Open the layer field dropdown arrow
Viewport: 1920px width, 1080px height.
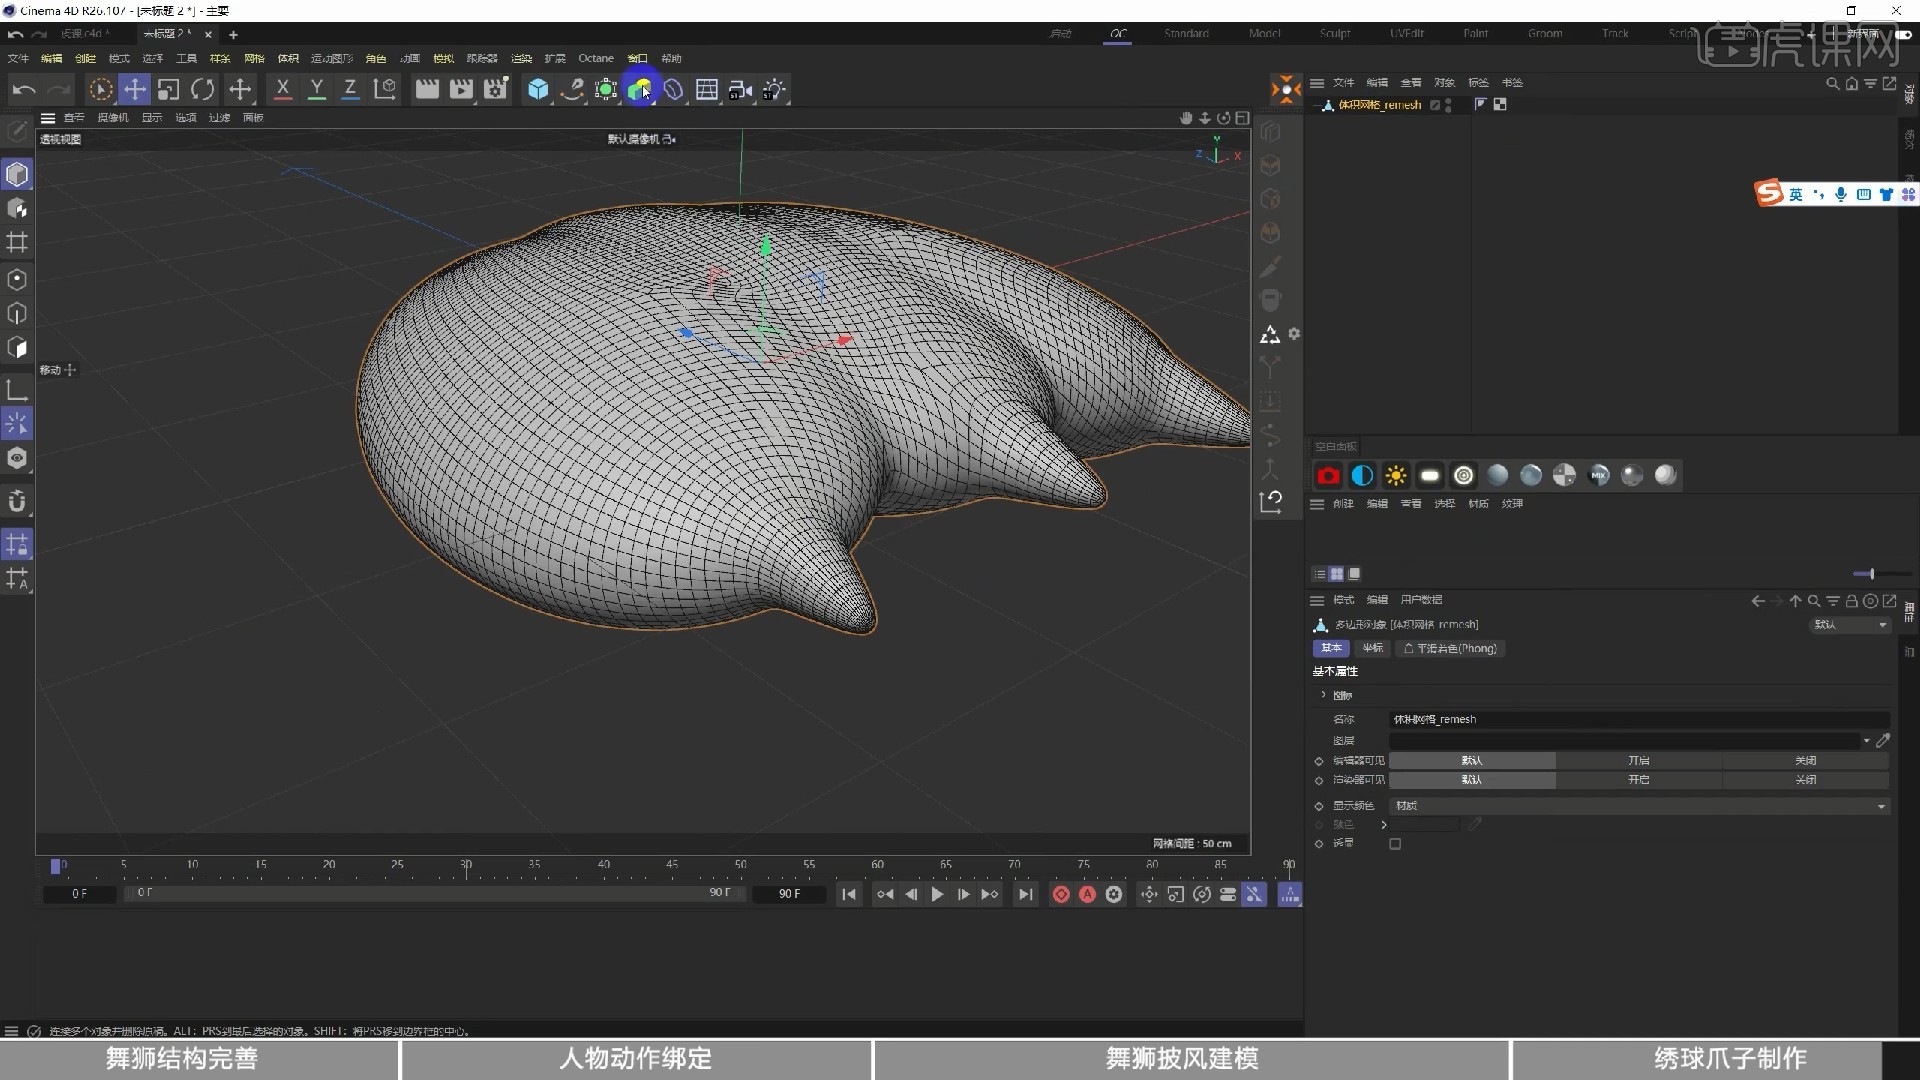[1866, 741]
